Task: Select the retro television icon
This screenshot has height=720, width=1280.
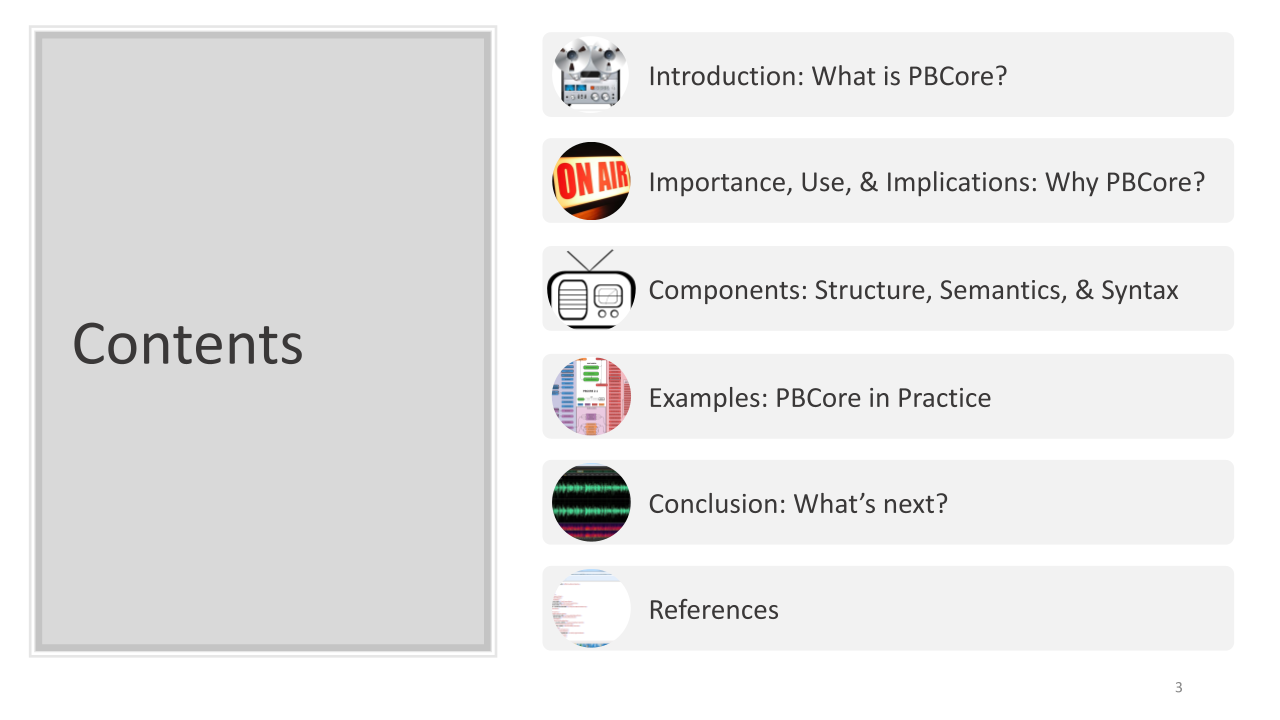Action: (591, 289)
